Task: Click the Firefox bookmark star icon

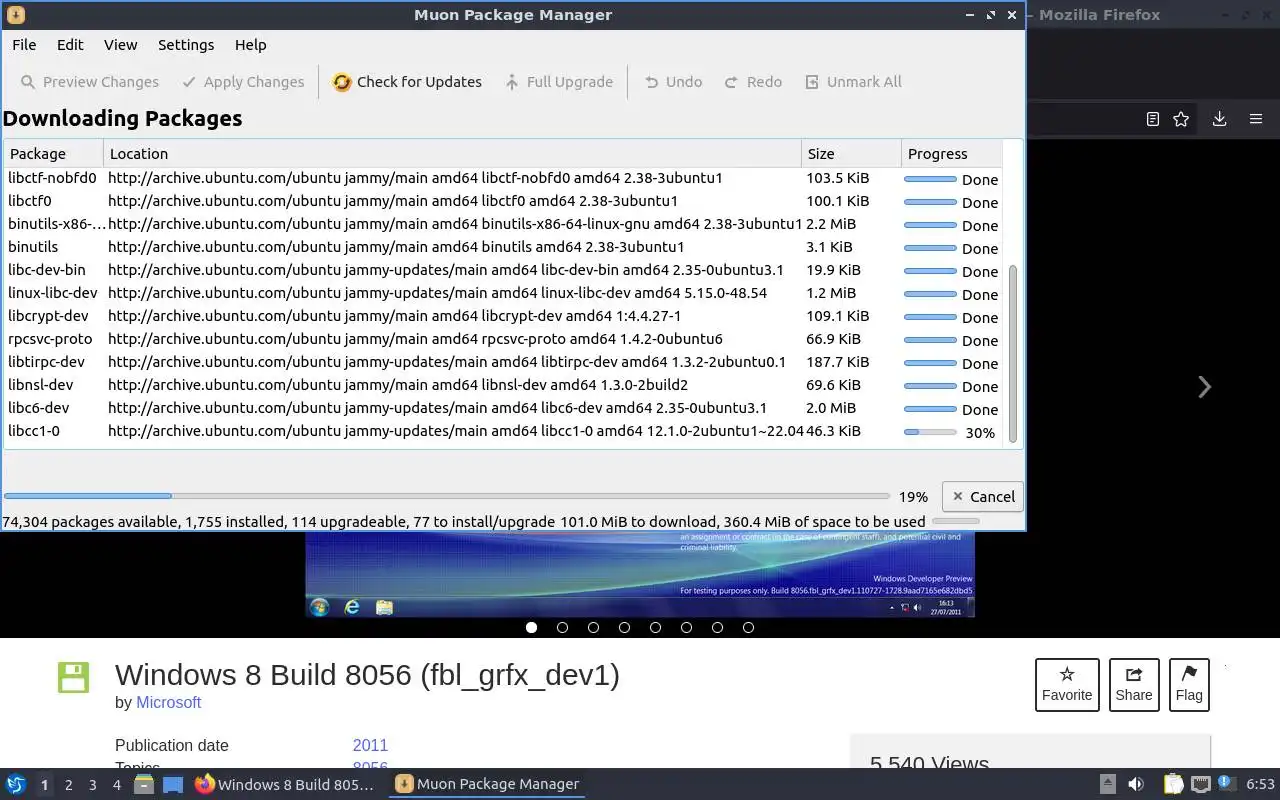Action: pyautogui.click(x=1181, y=119)
